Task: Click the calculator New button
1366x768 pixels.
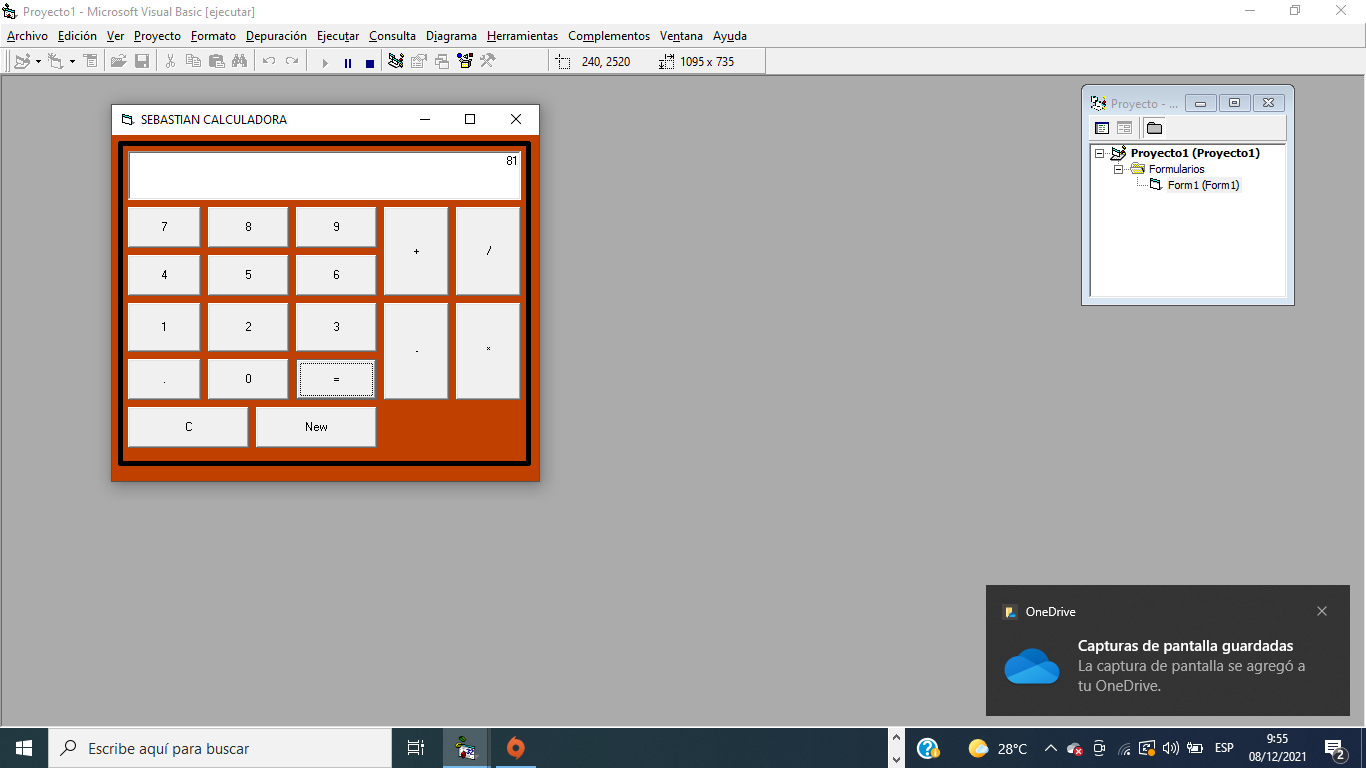Action: pos(316,427)
